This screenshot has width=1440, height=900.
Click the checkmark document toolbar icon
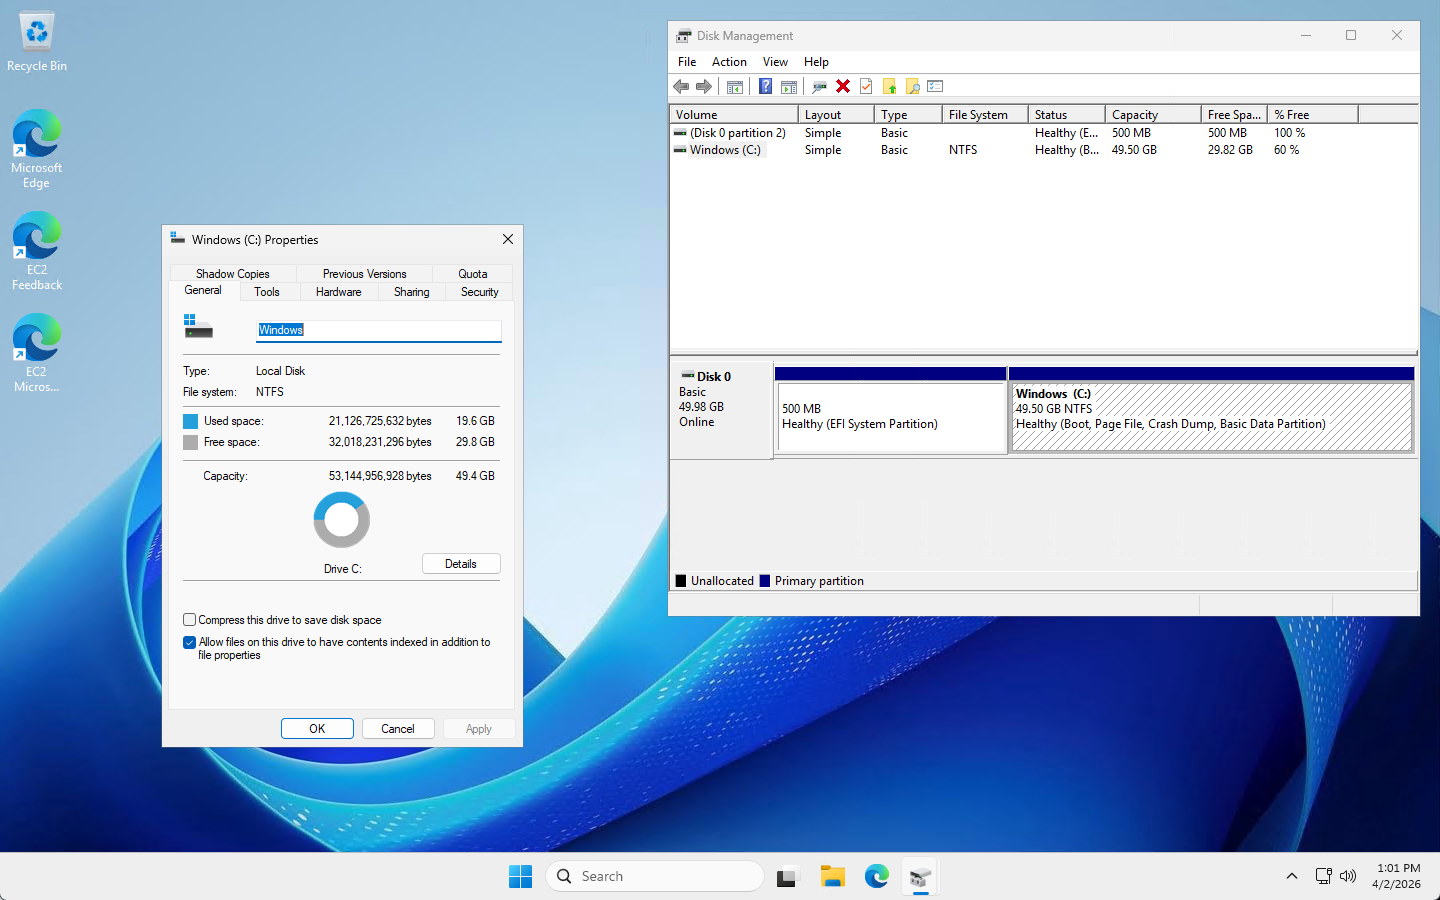pos(866,87)
